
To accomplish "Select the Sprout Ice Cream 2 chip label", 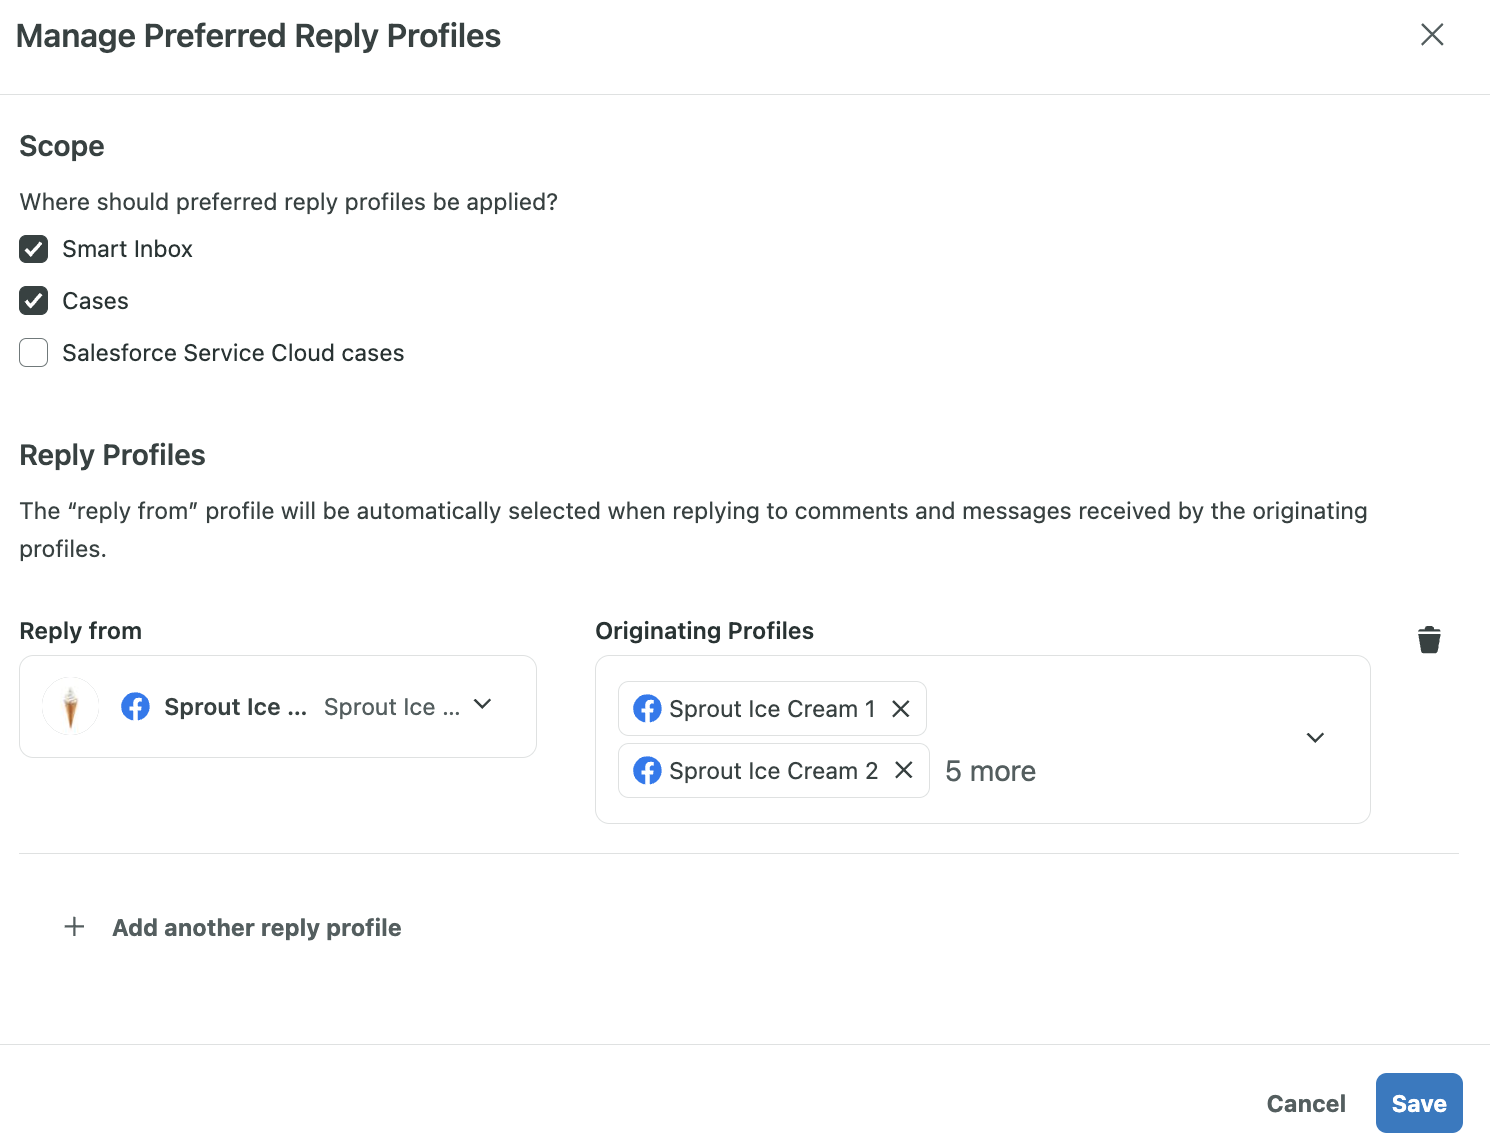I will pyautogui.click(x=773, y=771).
